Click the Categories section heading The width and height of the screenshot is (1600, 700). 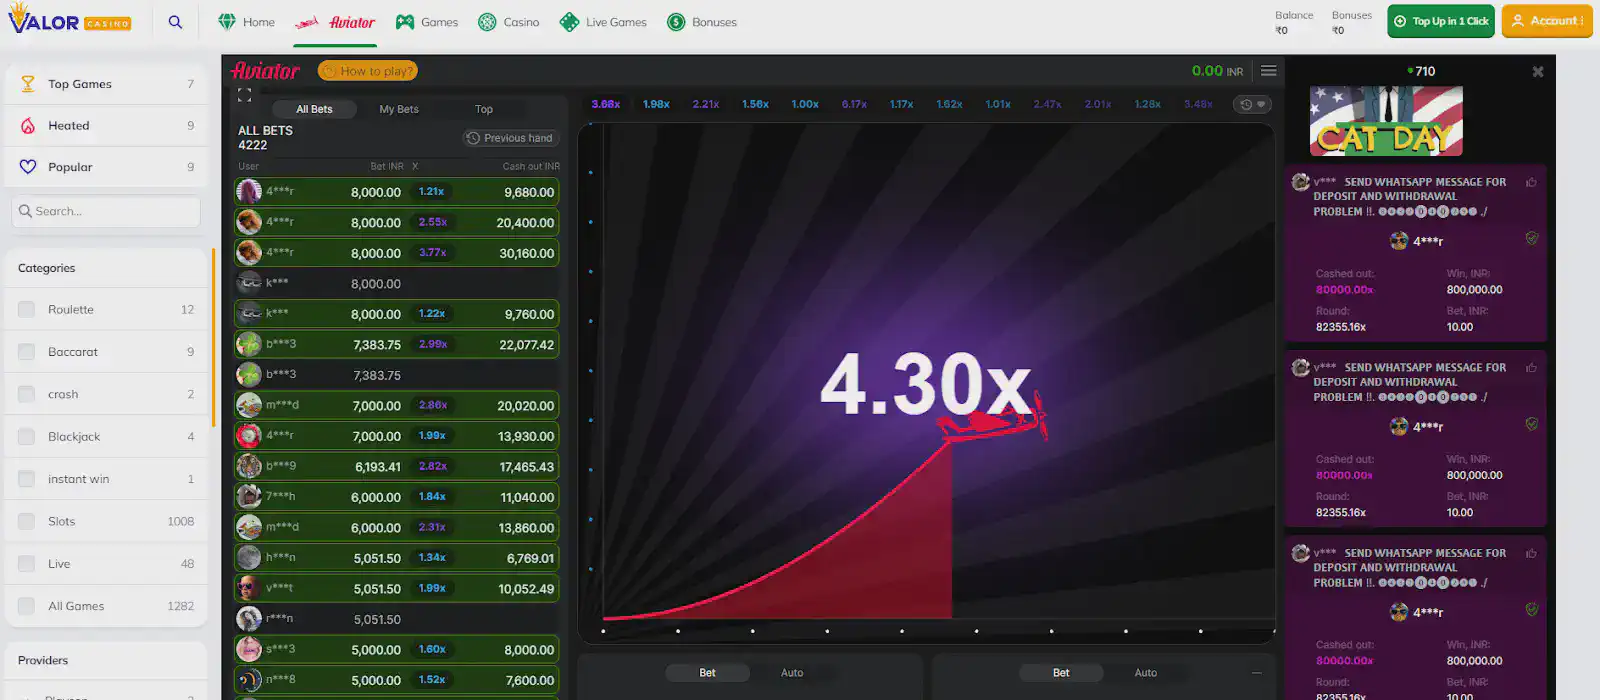tap(47, 268)
